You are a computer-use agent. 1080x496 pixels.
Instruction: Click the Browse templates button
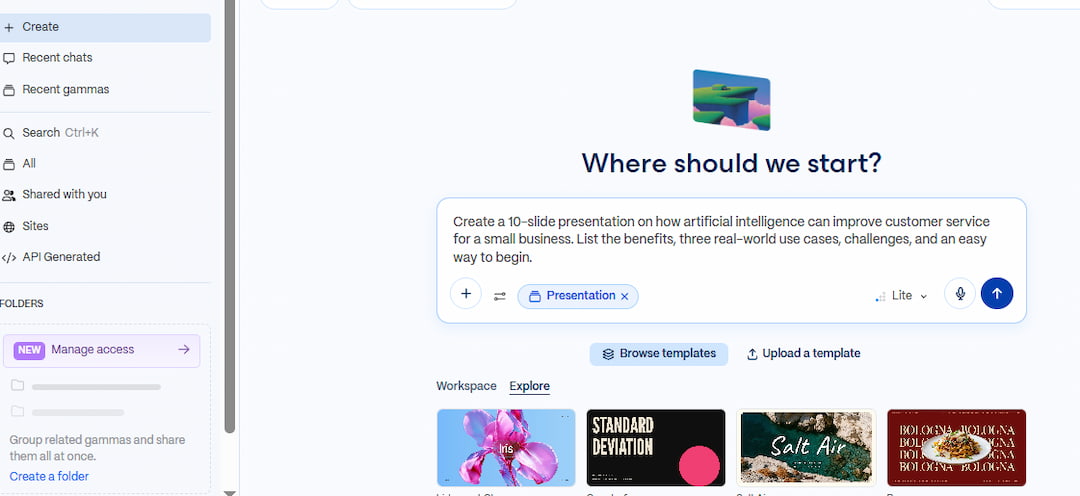click(x=658, y=354)
